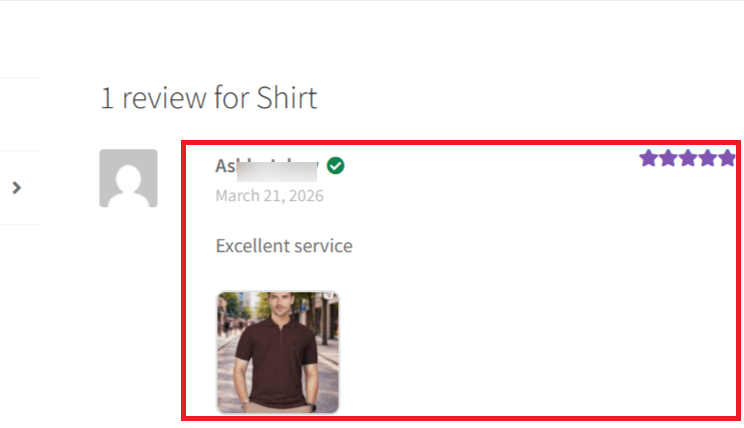The width and height of the screenshot is (744, 428).
Task: Click the gray reviewer avatar placeholder
Action: point(128,178)
